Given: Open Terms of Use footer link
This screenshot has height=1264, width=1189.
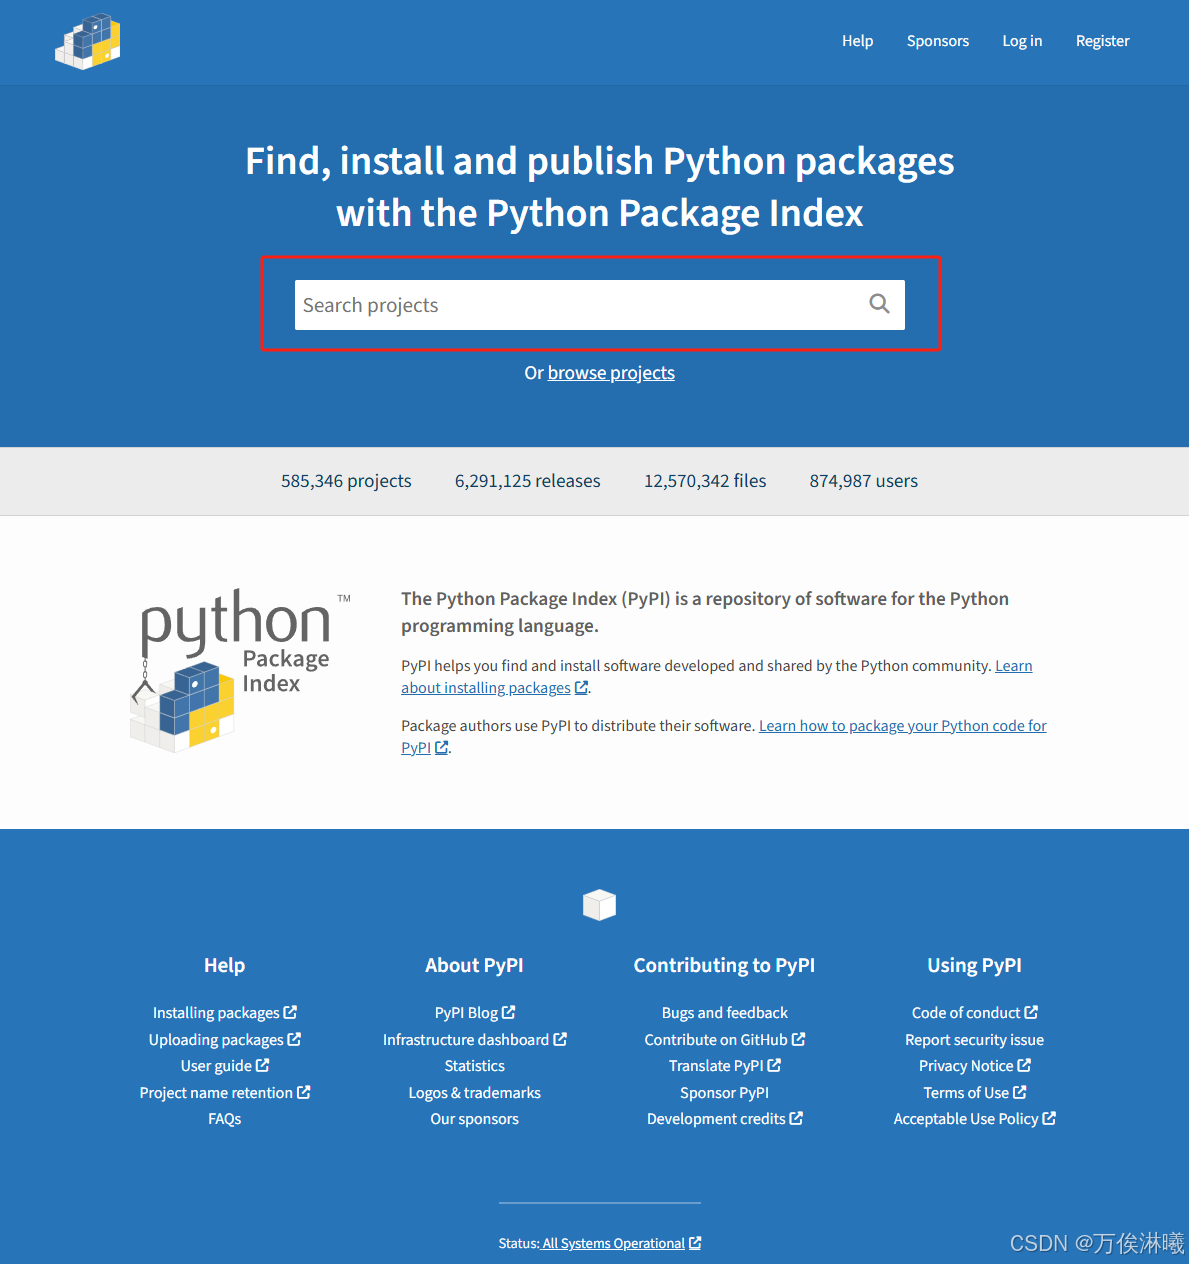Looking at the screenshot, I should [x=975, y=1093].
